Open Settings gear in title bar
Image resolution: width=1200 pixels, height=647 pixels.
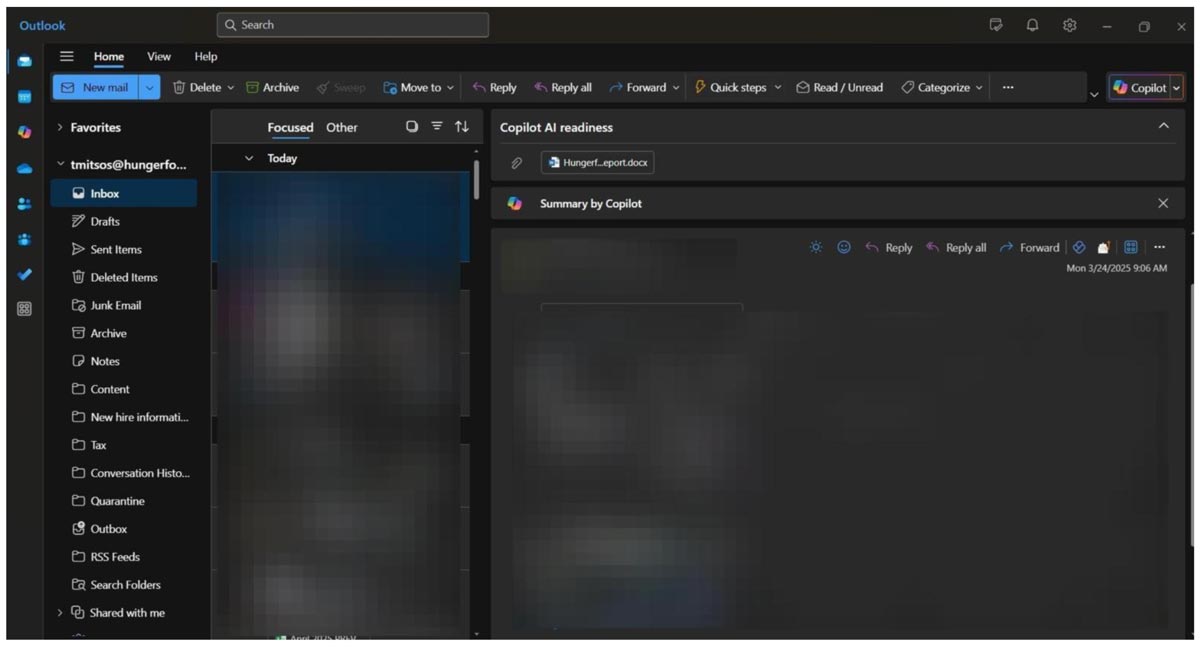tap(1069, 26)
